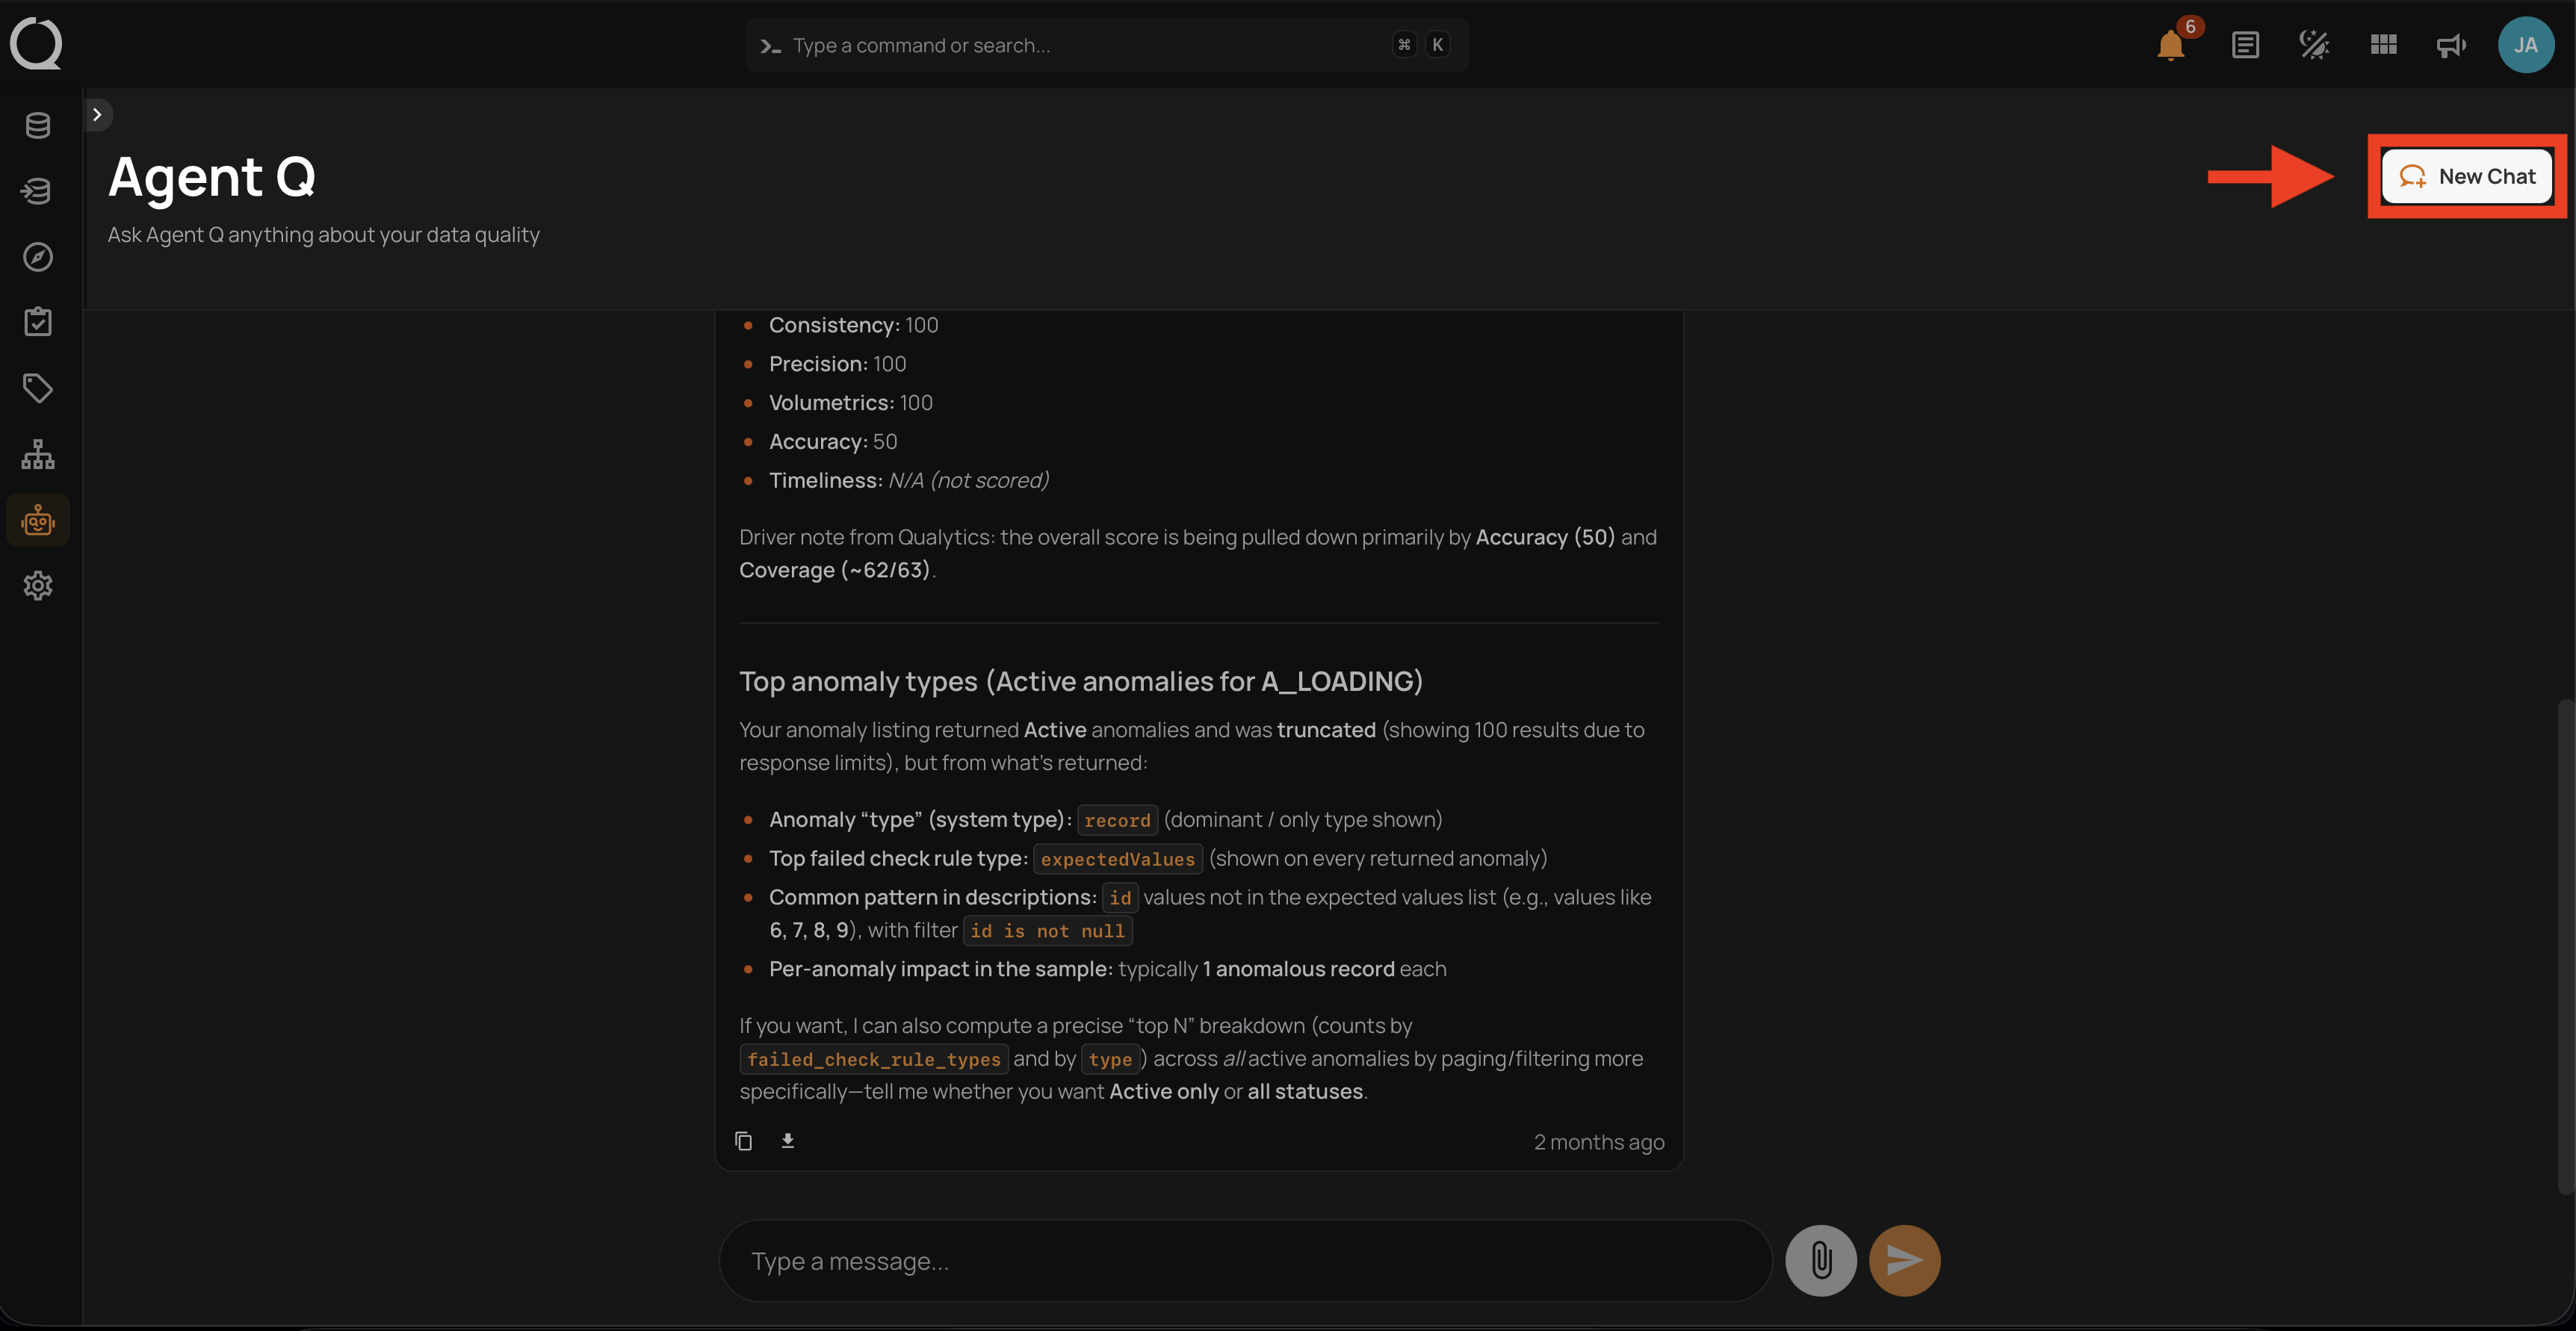Image resolution: width=2576 pixels, height=1331 pixels.
Task: Select the Agent Q robot icon
Action: 38,520
